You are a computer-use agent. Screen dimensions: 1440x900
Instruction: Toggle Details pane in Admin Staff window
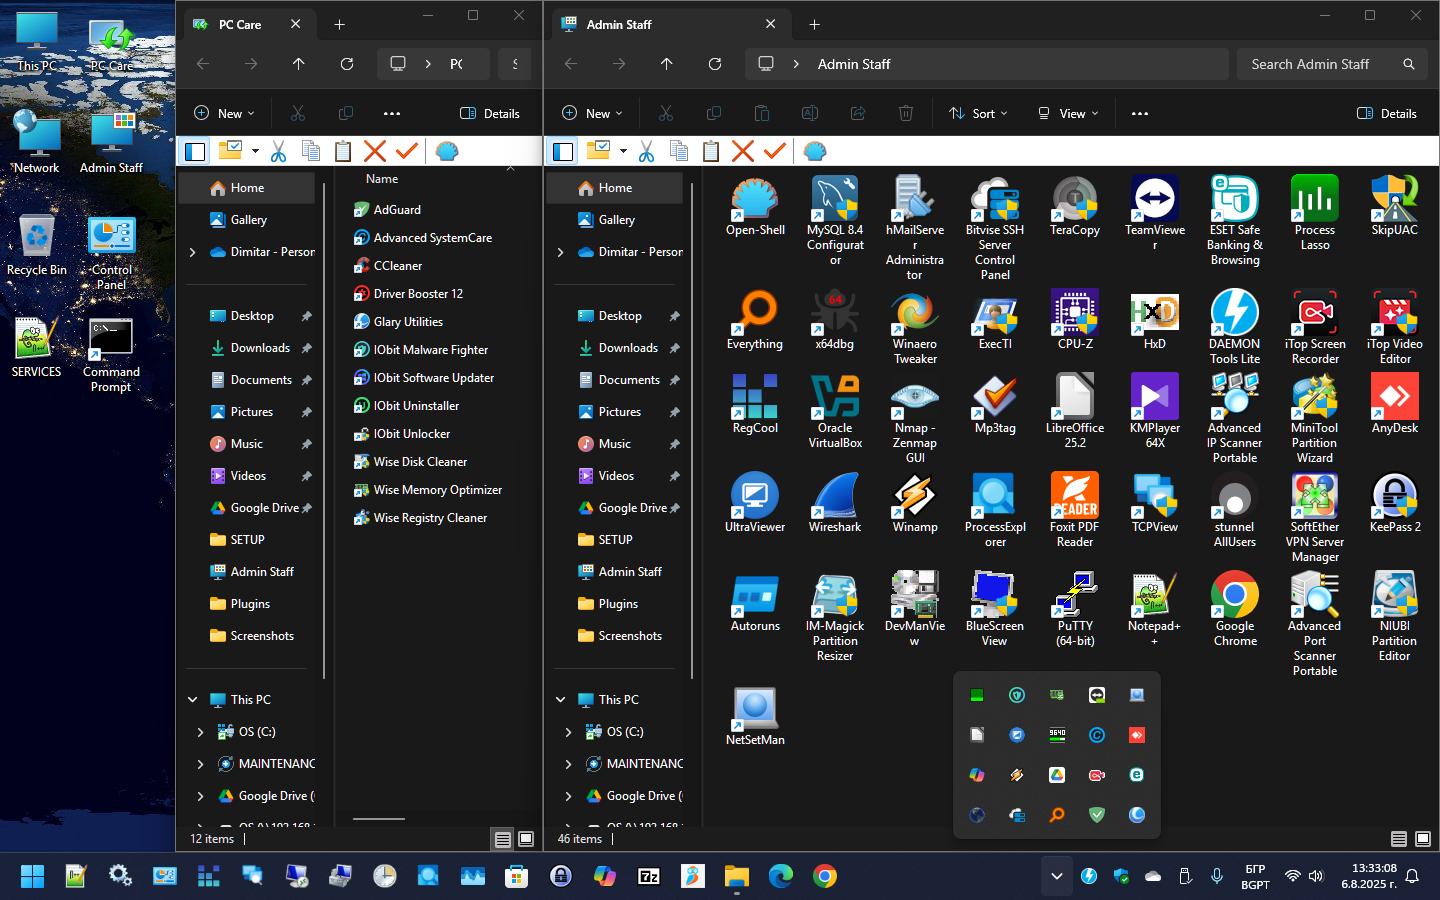(1386, 113)
